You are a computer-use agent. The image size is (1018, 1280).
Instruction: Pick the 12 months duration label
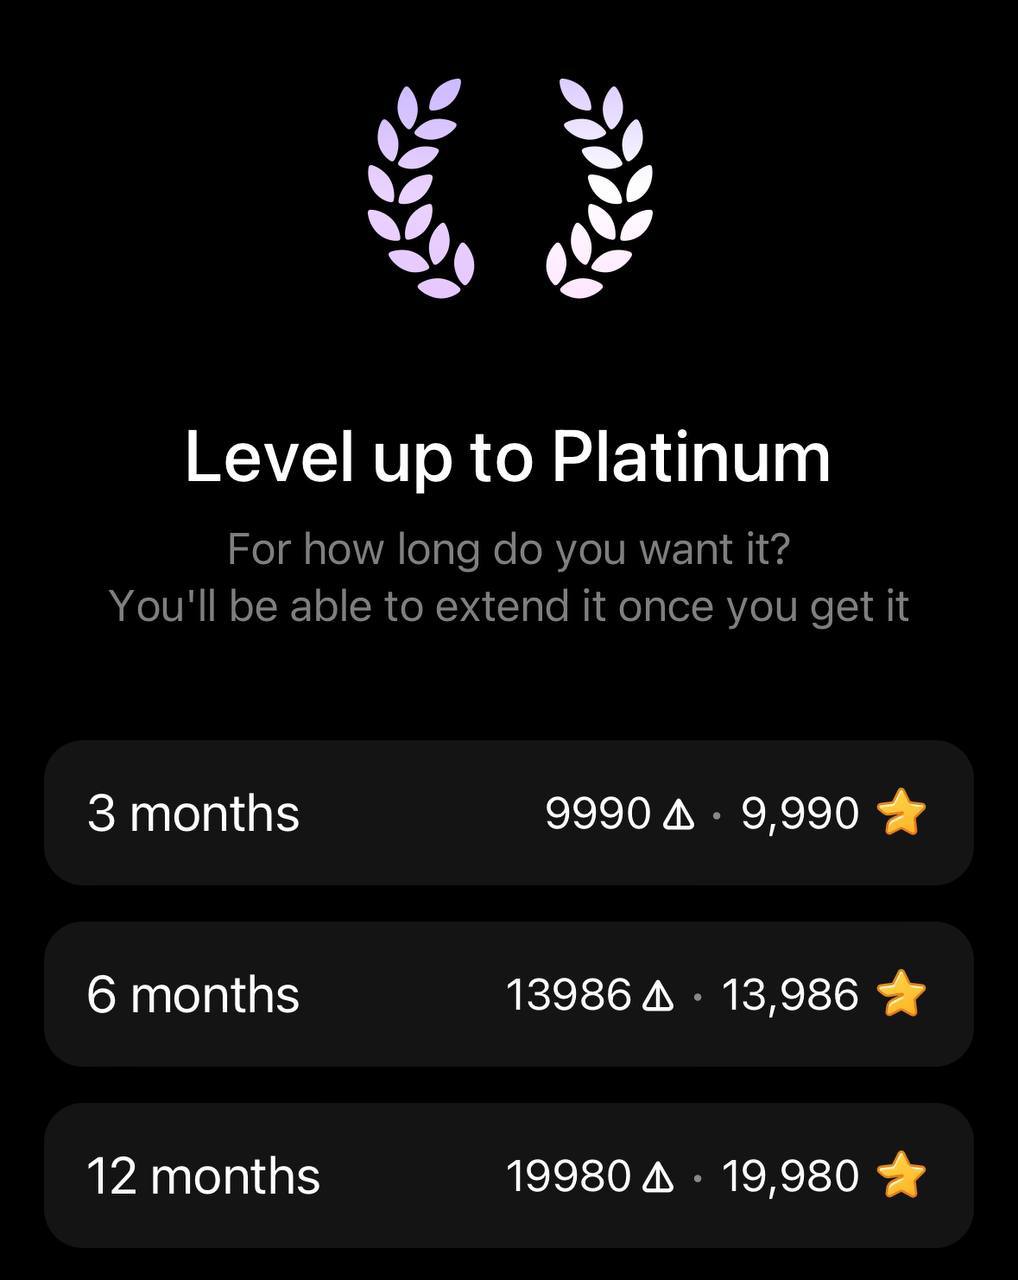(x=203, y=1176)
